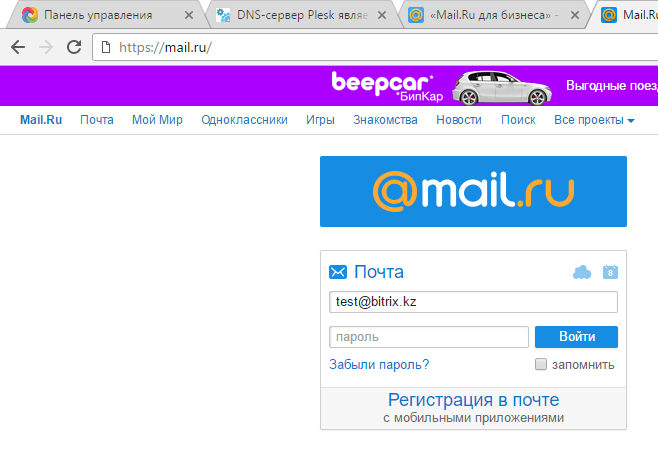Open the Одноклассники link
The width and height of the screenshot is (658, 455).
pos(244,120)
